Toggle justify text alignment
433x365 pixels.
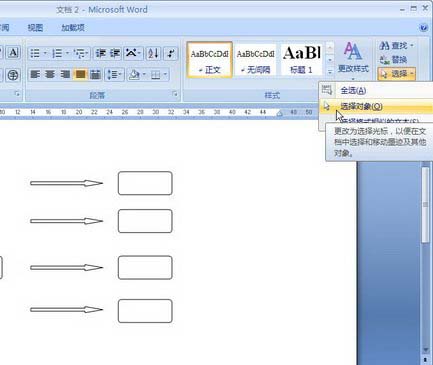[80, 74]
